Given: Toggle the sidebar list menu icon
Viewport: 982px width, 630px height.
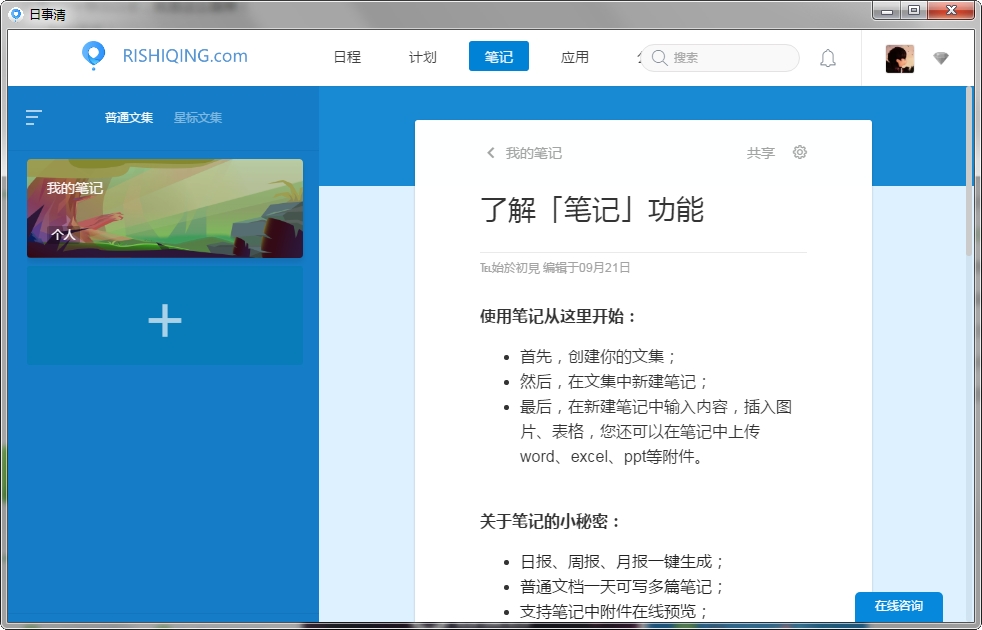Looking at the screenshot, I should point(34,118).
